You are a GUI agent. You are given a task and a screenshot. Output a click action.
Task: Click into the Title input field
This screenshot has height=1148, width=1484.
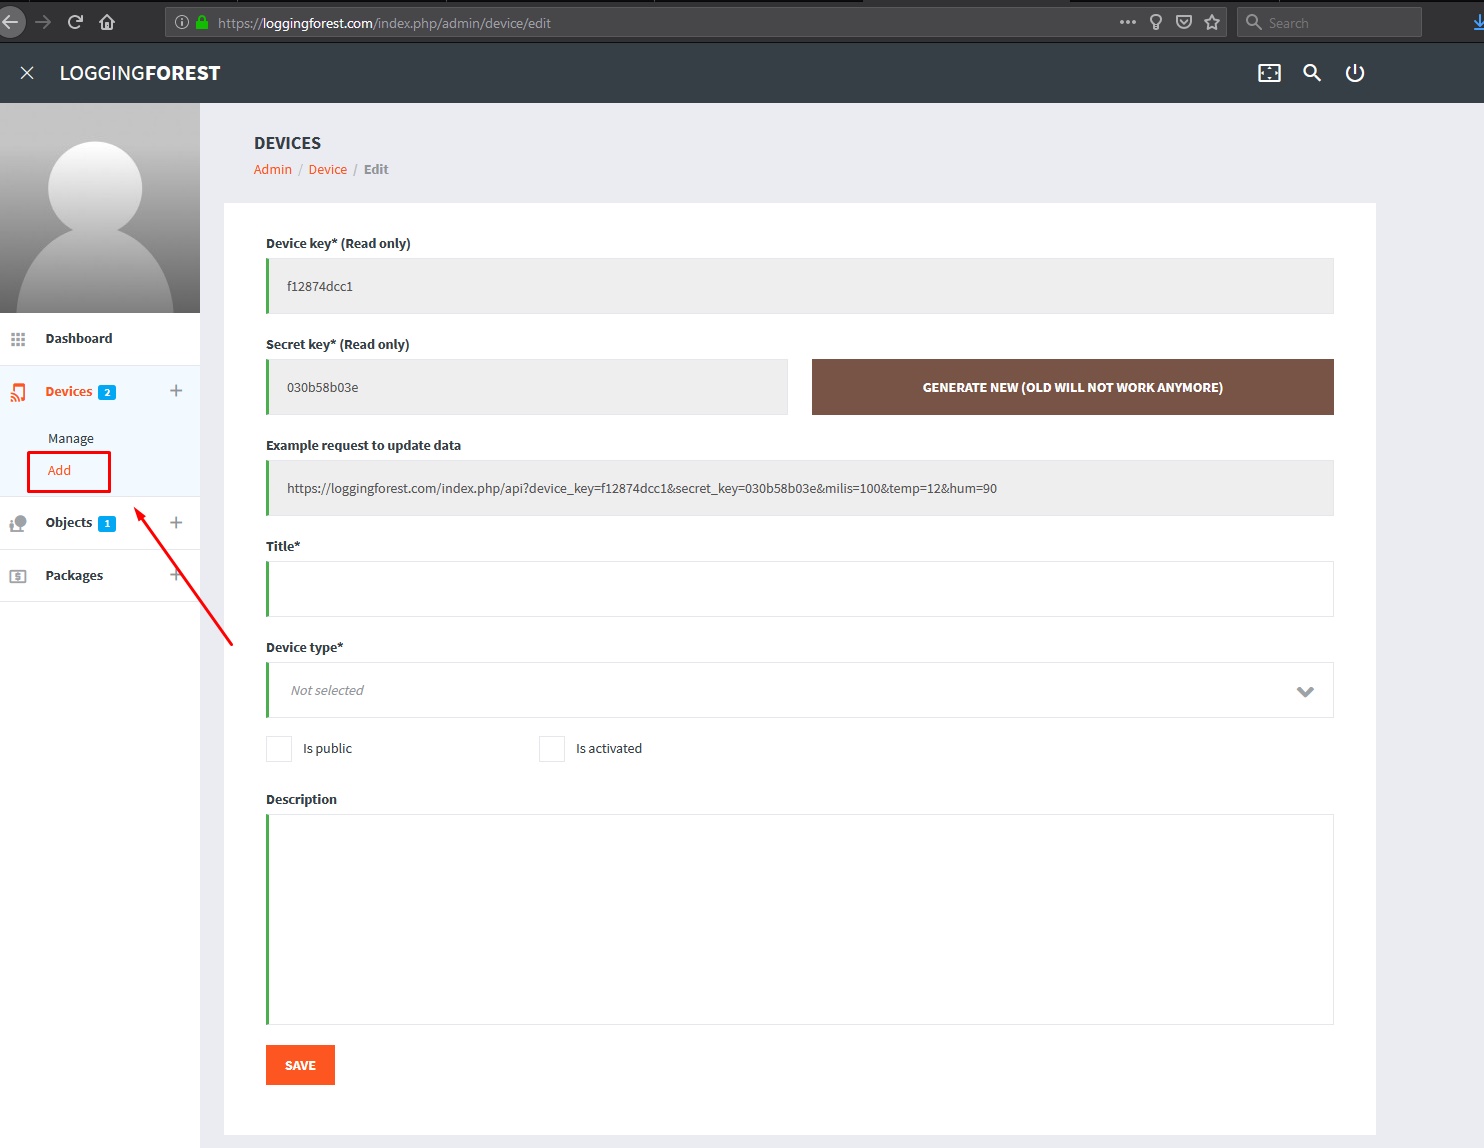click(800, 589)
